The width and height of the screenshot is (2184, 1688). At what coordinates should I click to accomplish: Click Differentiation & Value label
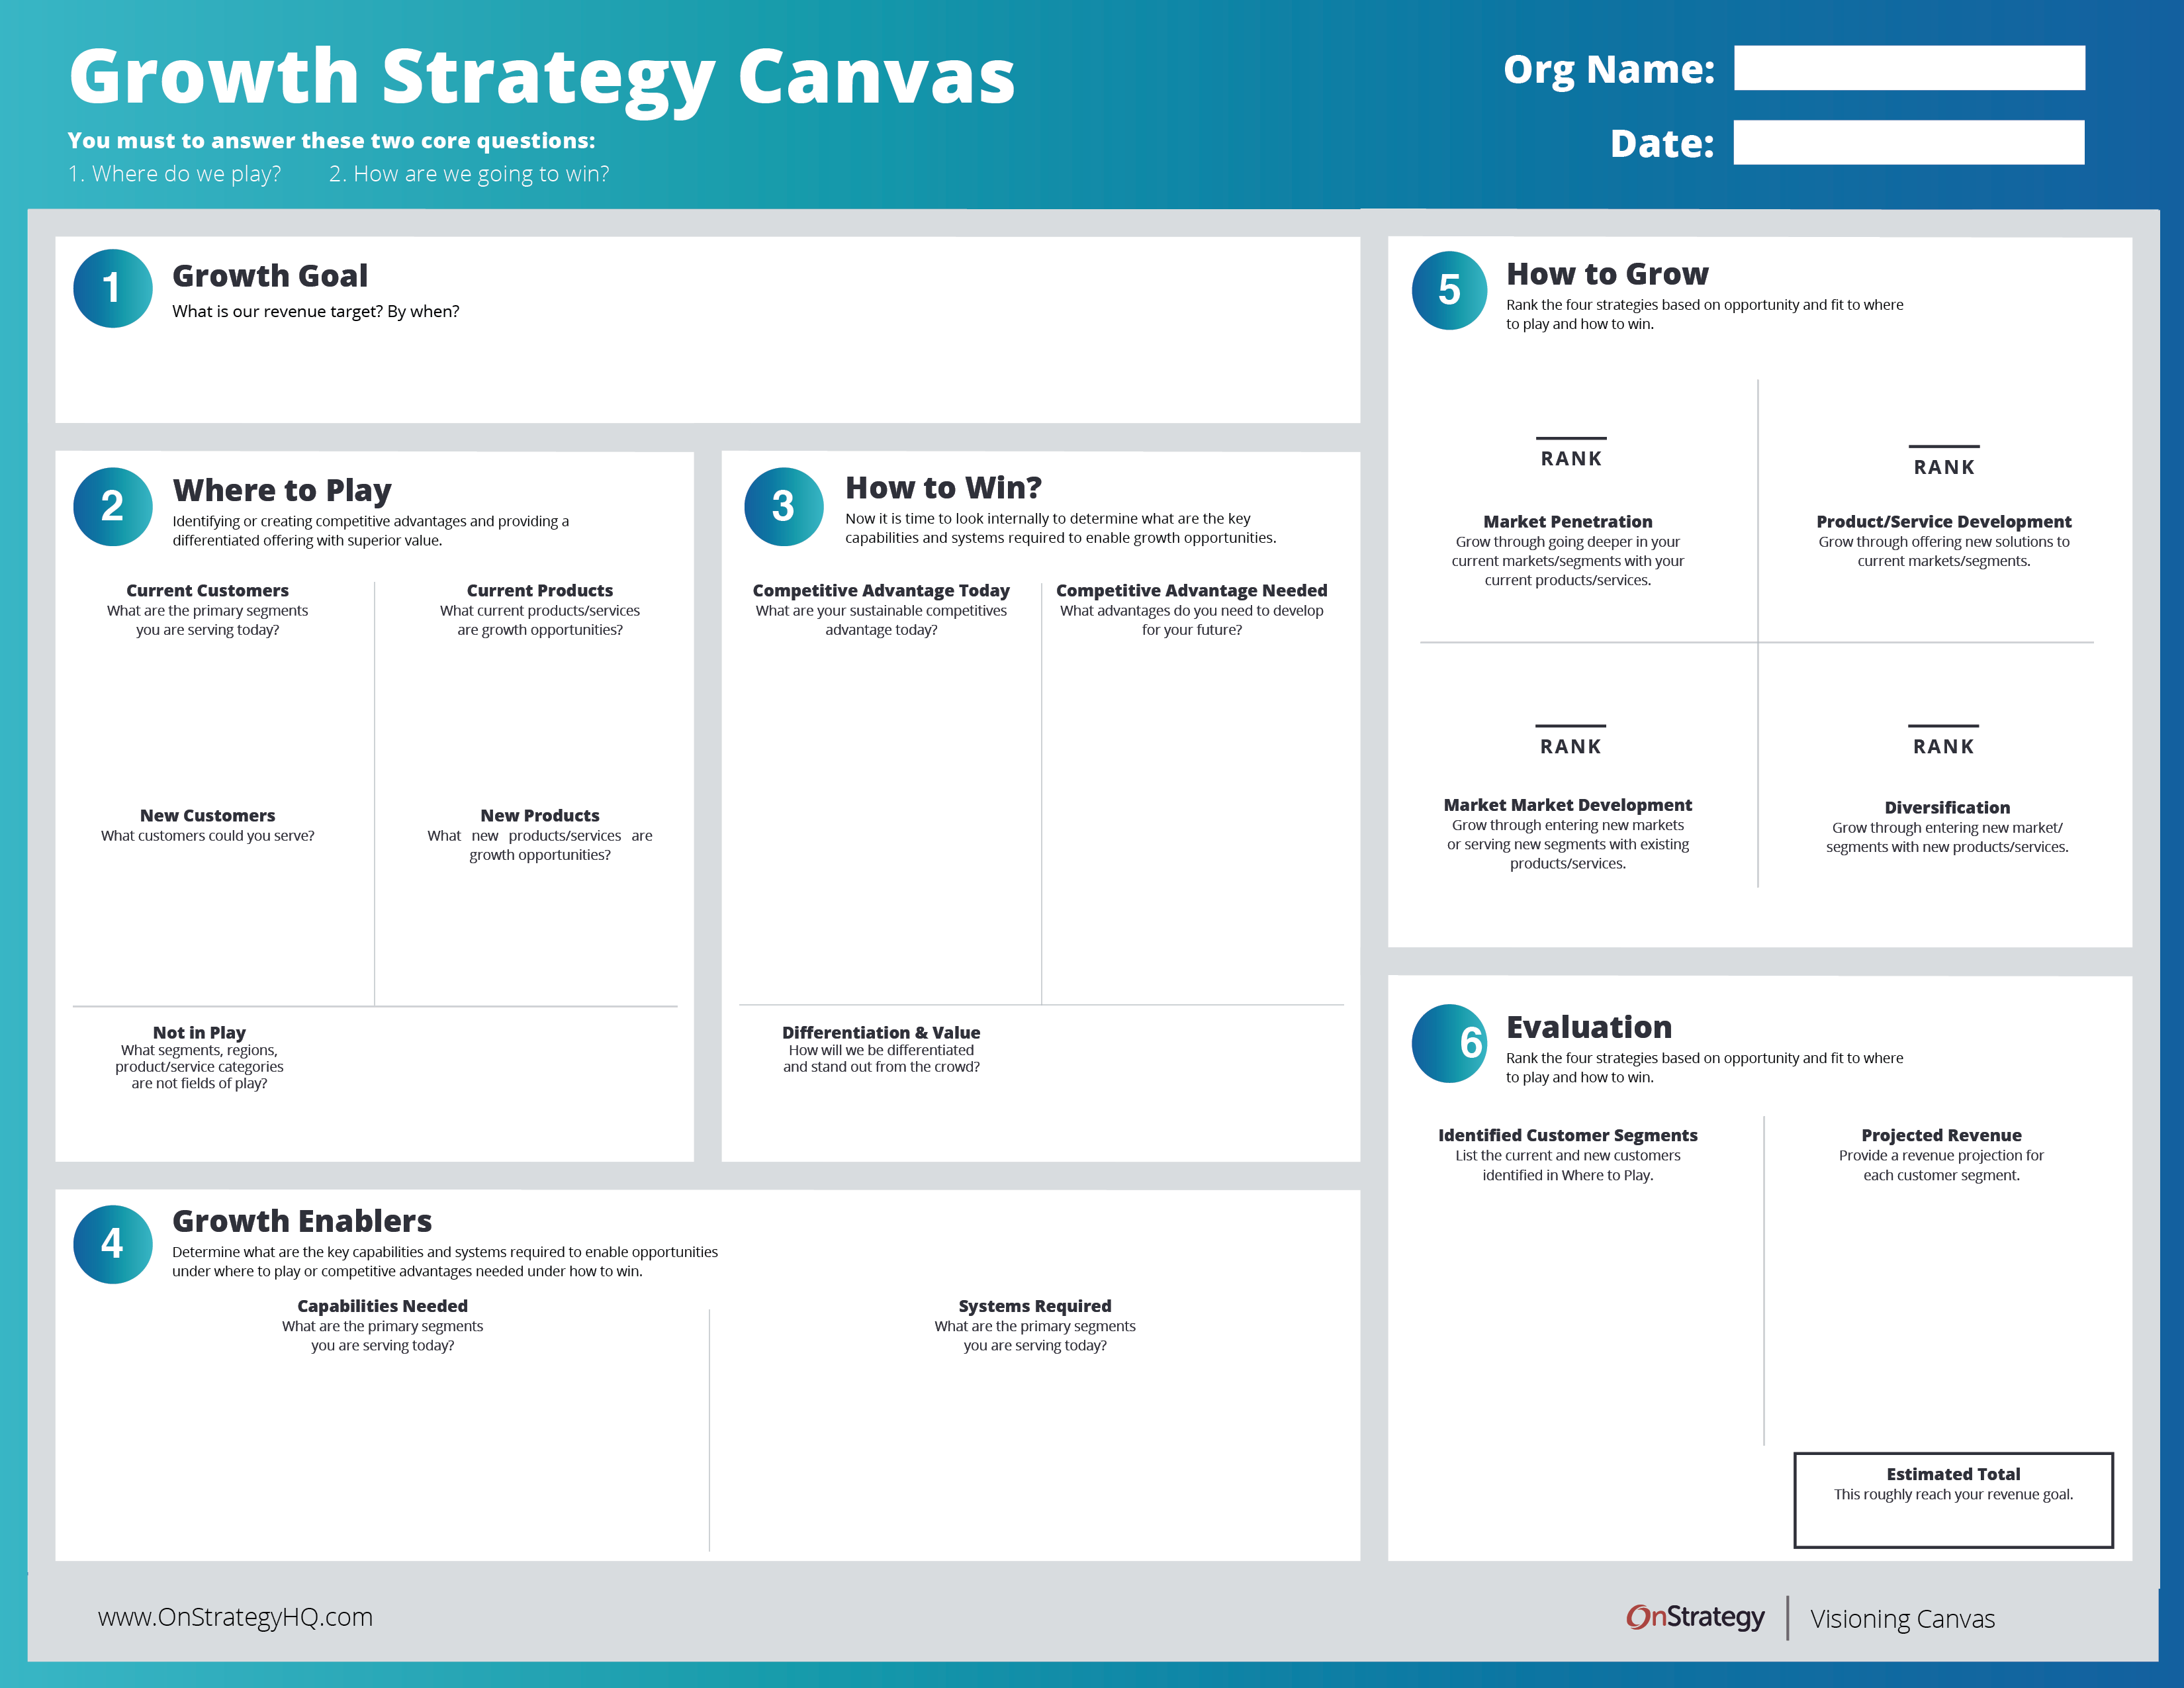881,1032
